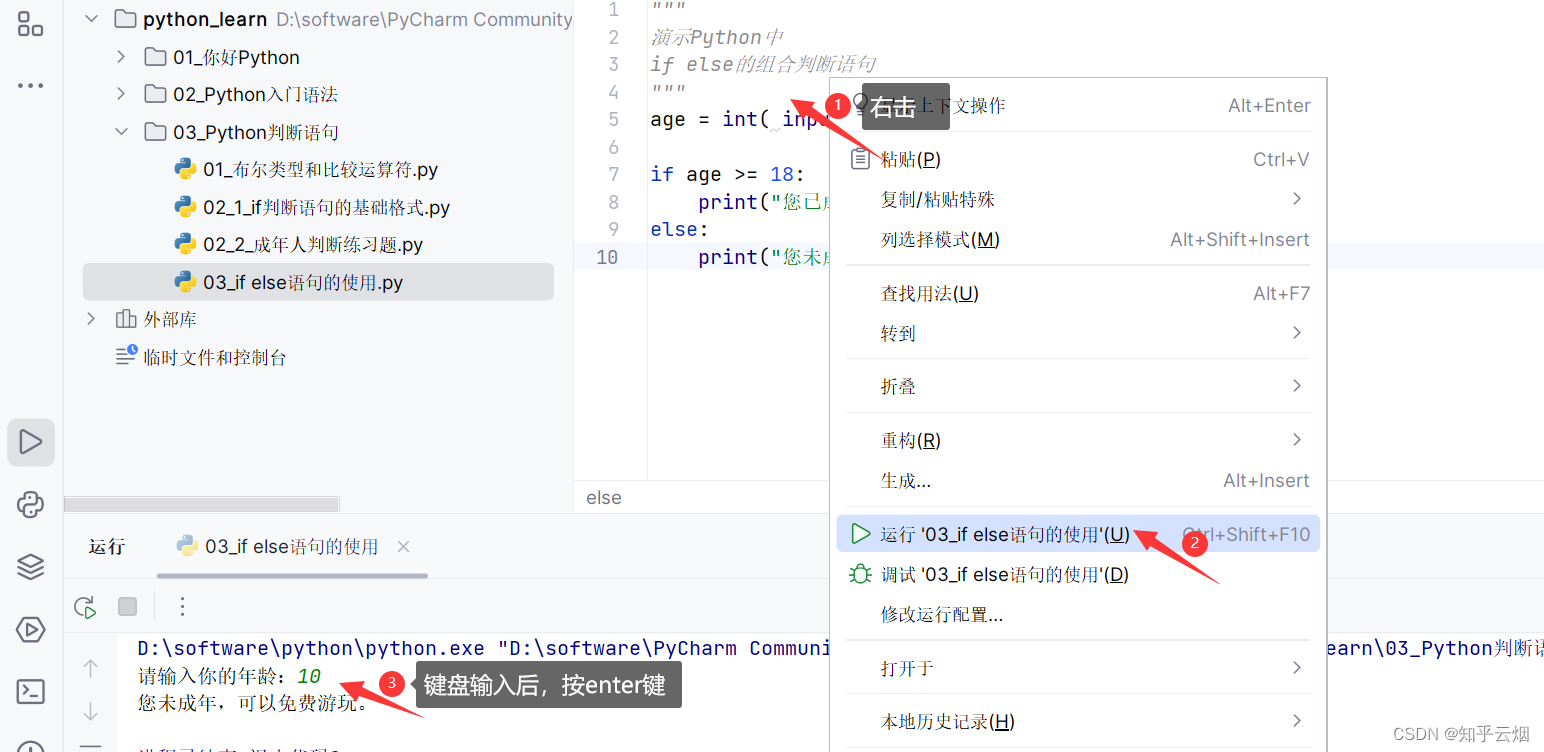Screen dimensions: 1544x752
Task: Open the 本地历史记录 submenu
Action: pos(1078,721)
